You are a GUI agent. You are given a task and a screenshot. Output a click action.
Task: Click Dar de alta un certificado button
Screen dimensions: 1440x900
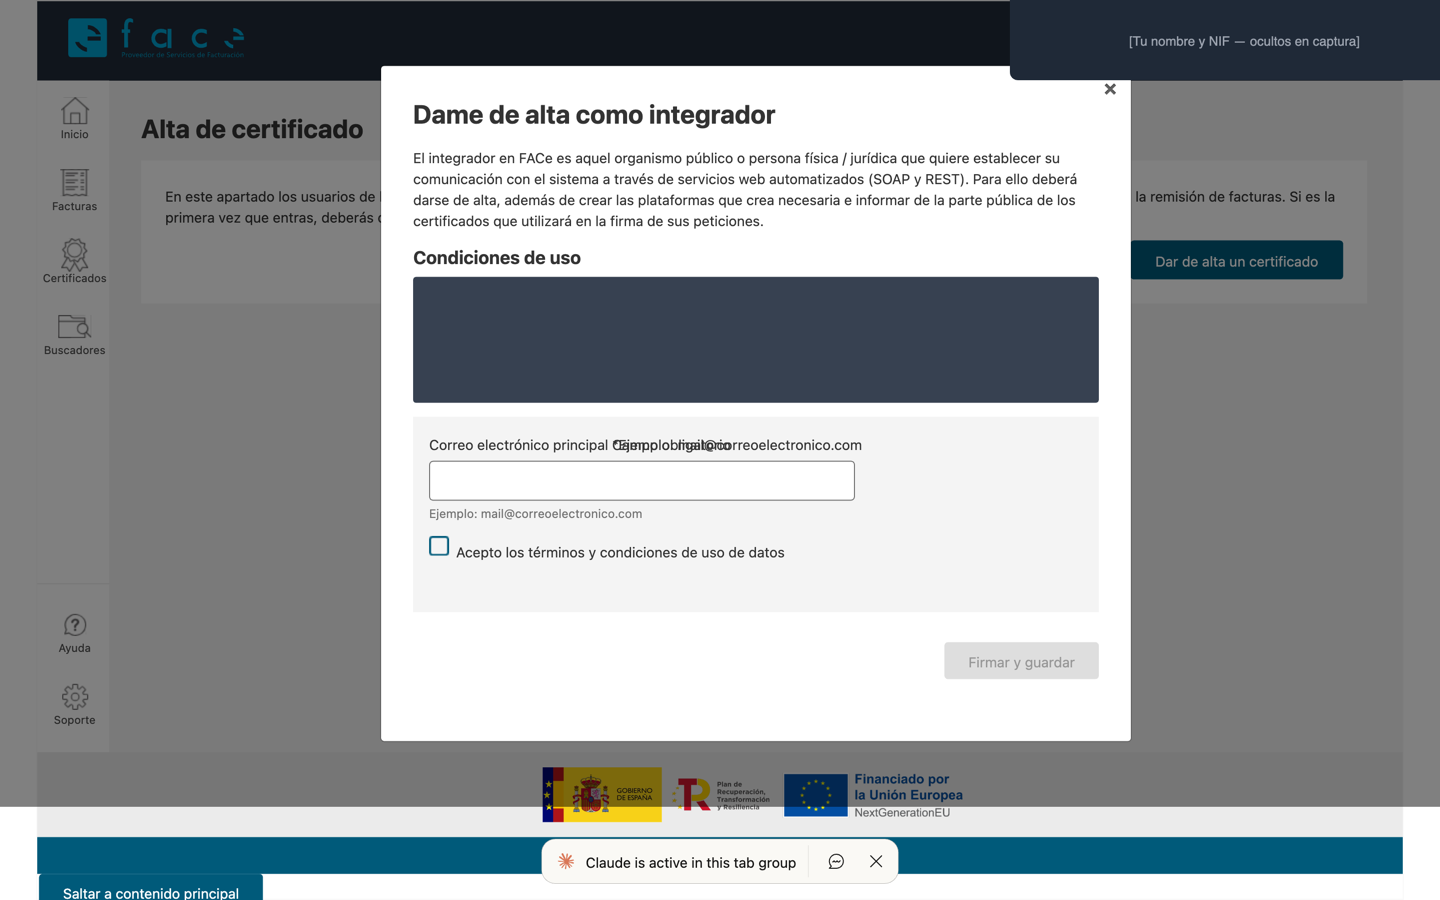(1236, 260)
